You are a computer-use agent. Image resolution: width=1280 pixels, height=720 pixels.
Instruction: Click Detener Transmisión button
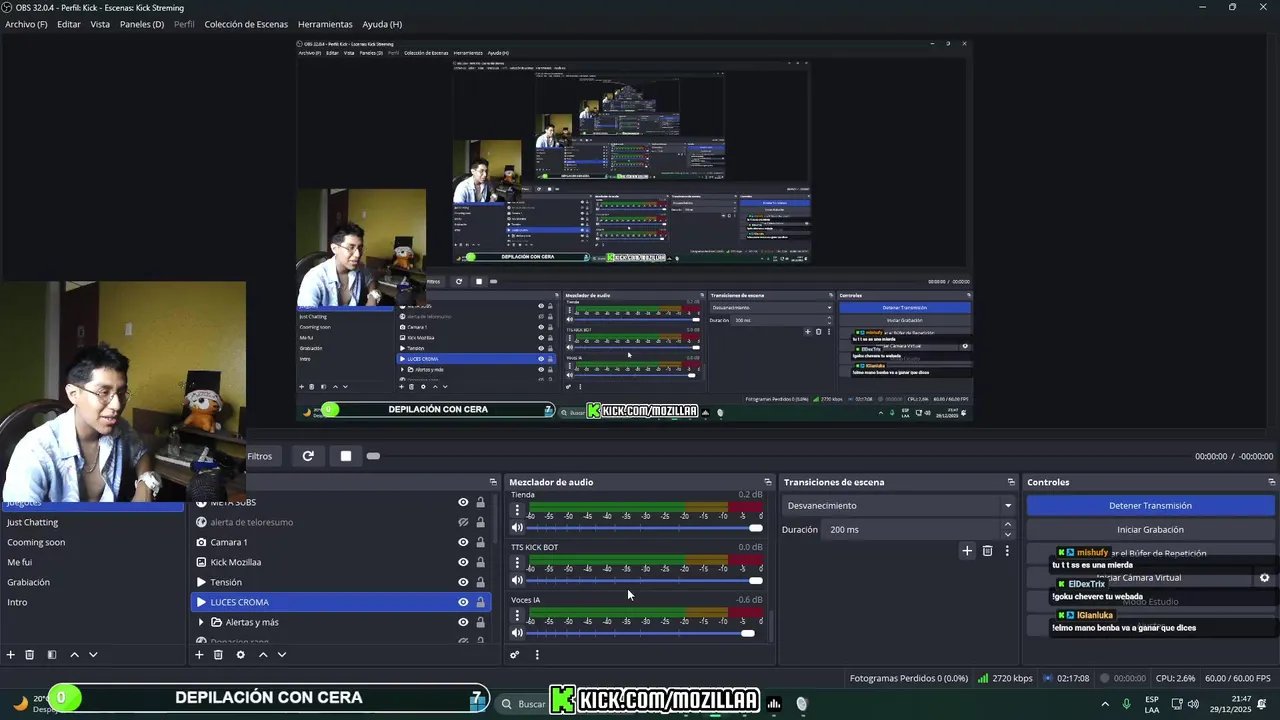(x=1150, y=506)
